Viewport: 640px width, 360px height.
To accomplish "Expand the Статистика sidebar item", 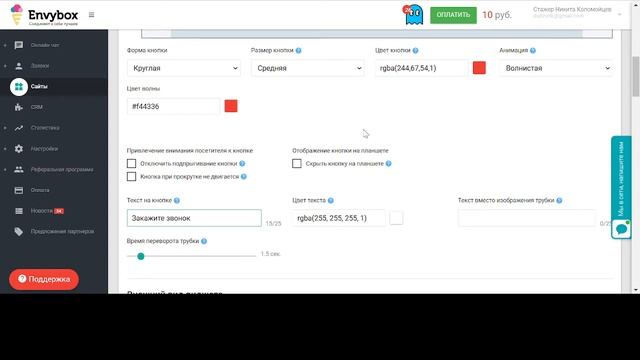I will tap(5, 128).
